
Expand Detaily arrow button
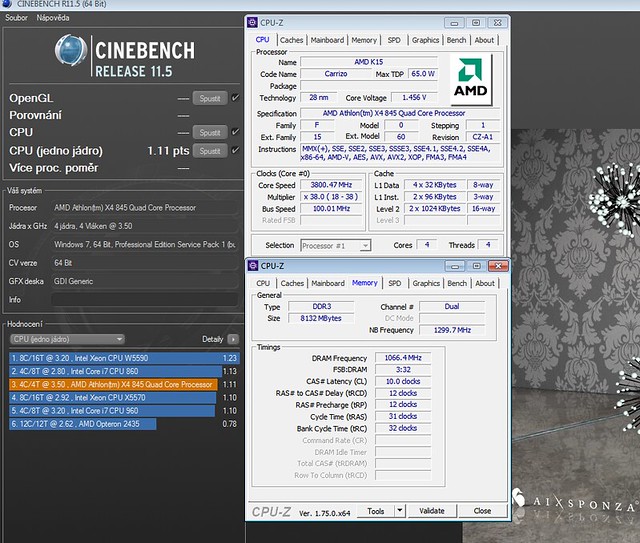coord(233,339)
